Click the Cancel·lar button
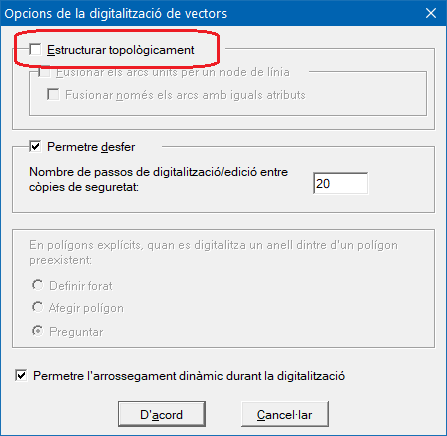Image resolution: width=447 pixels, height=436 pixels. [x=285, y=414]
